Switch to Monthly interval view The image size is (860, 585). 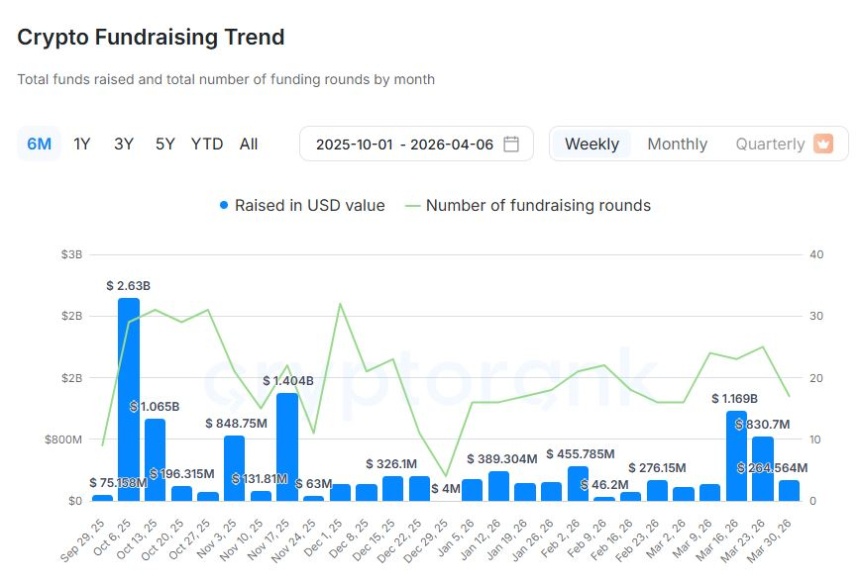tap(677, 144)
